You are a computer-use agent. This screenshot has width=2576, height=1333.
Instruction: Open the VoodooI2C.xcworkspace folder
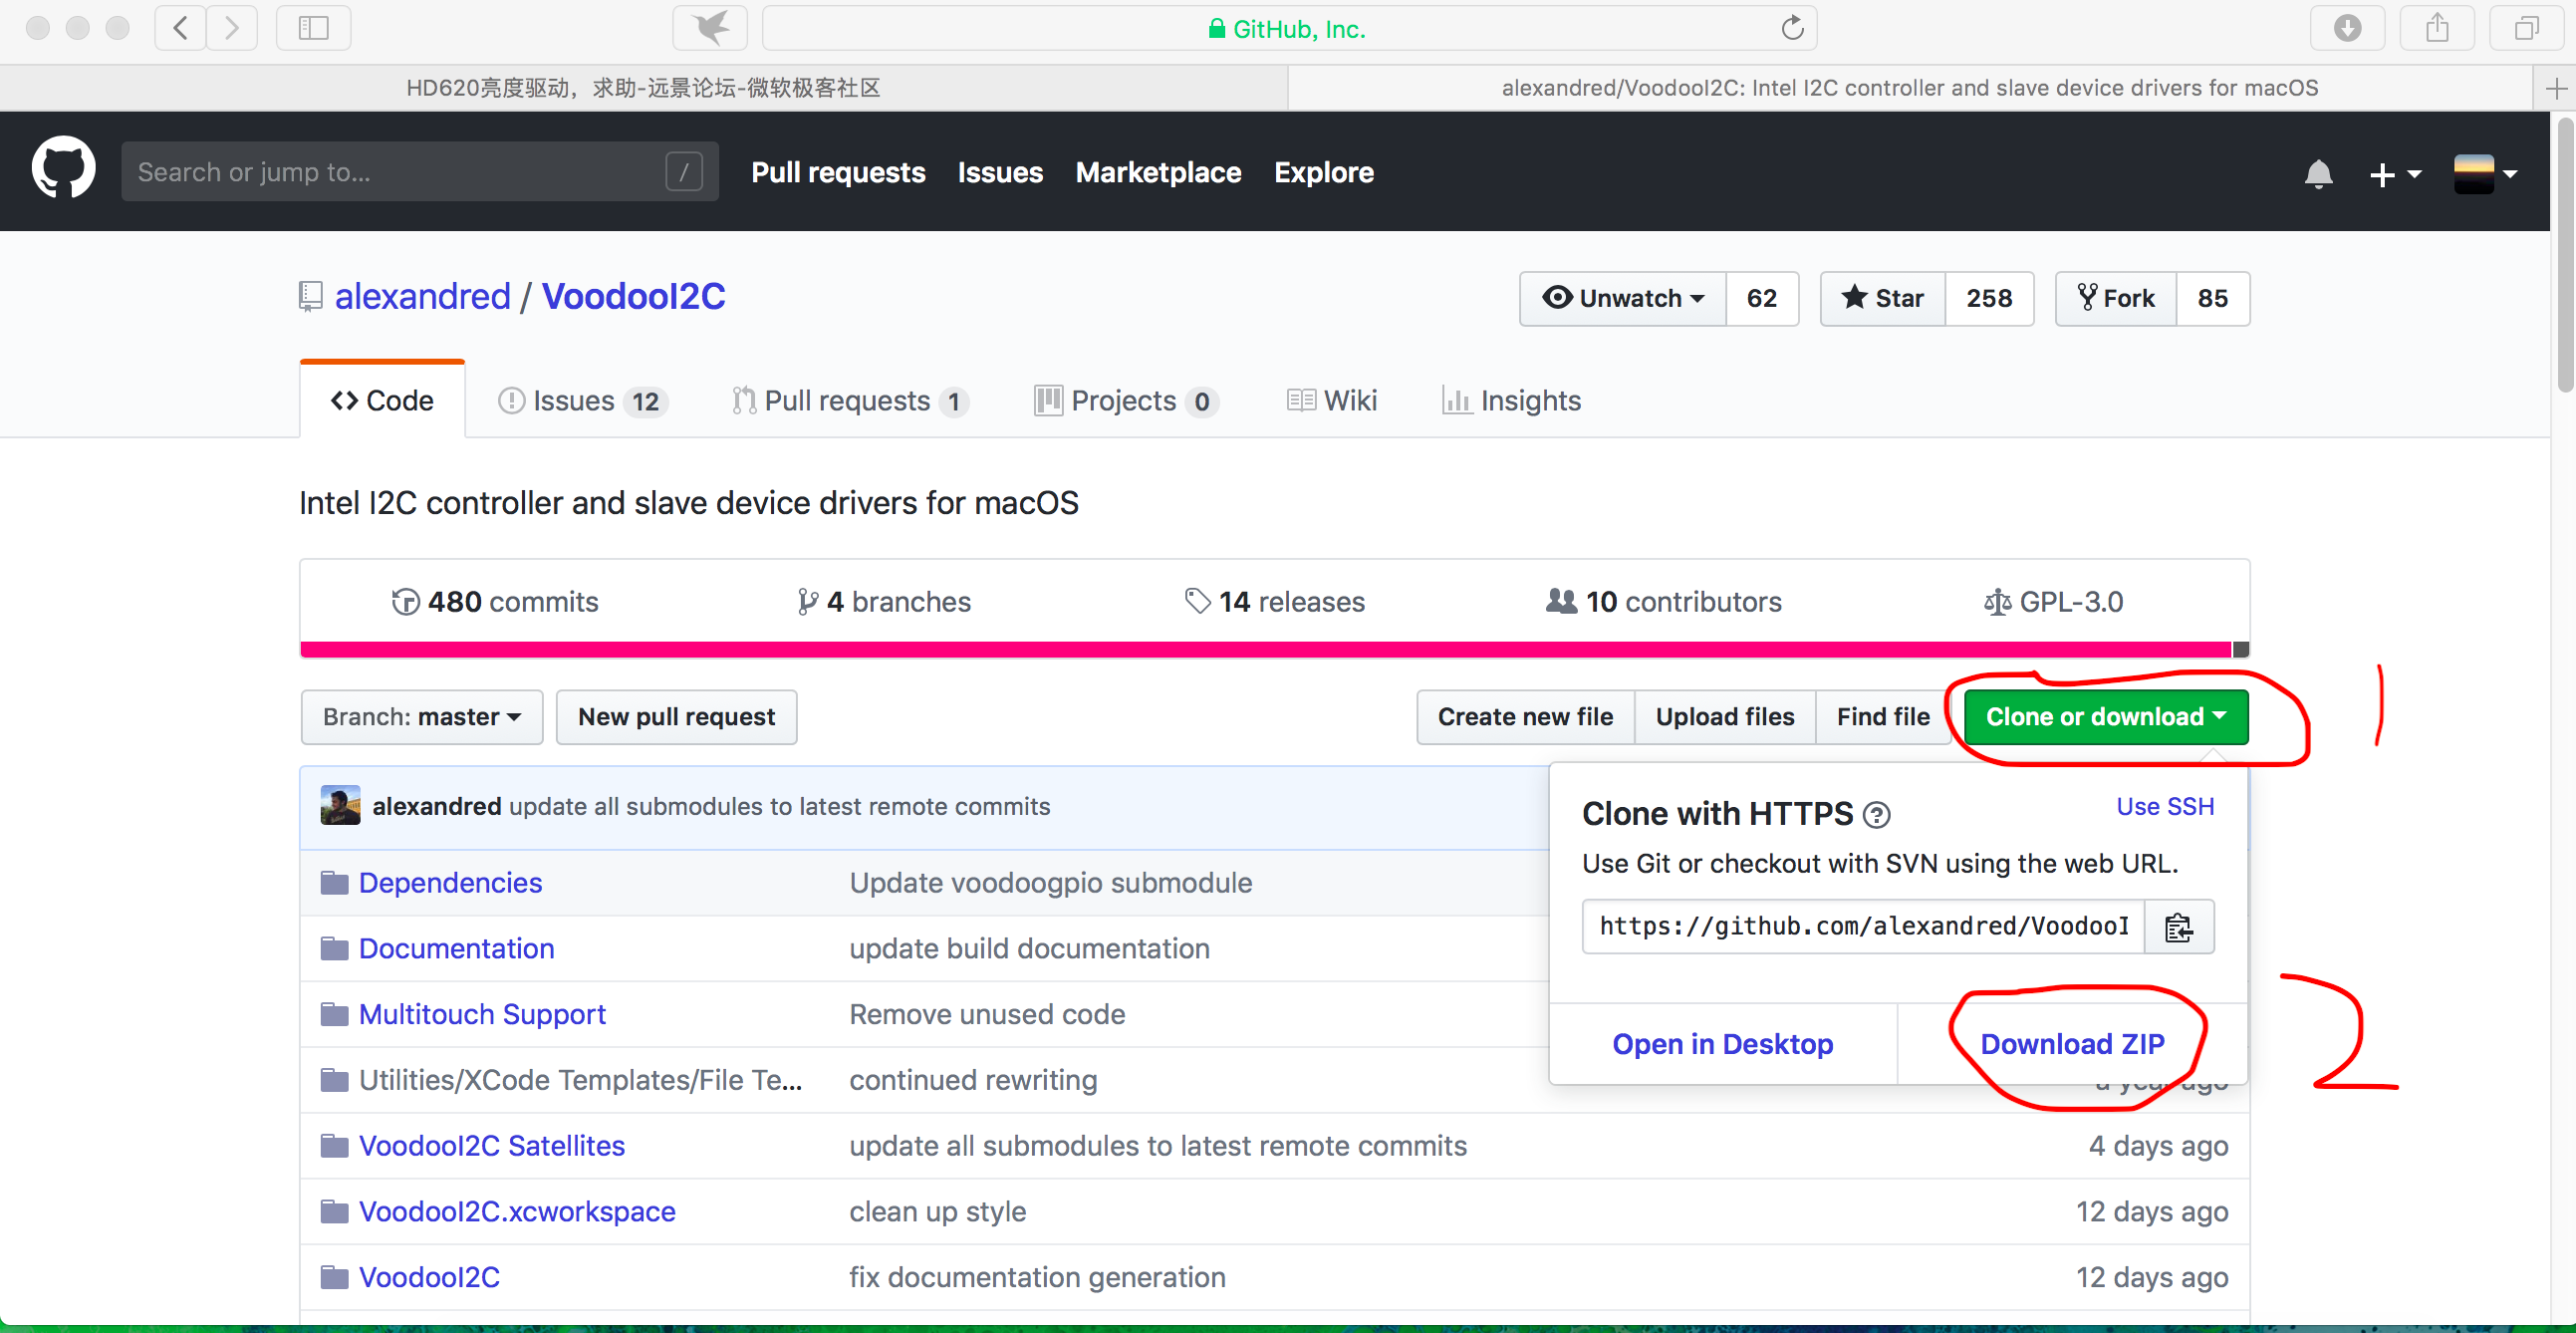point(516,1212)
